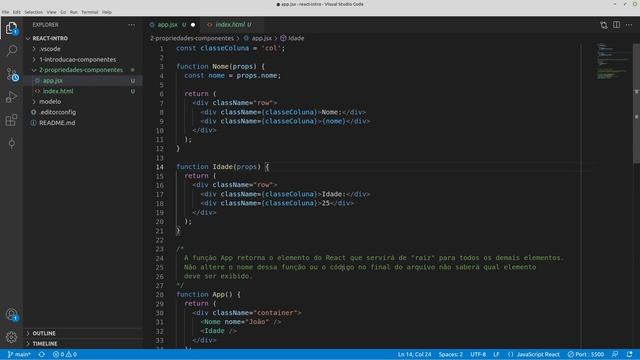Click the UTF-8 encoding indicator
The height and width of the screenshot is (360, 640).
point(478,354)
